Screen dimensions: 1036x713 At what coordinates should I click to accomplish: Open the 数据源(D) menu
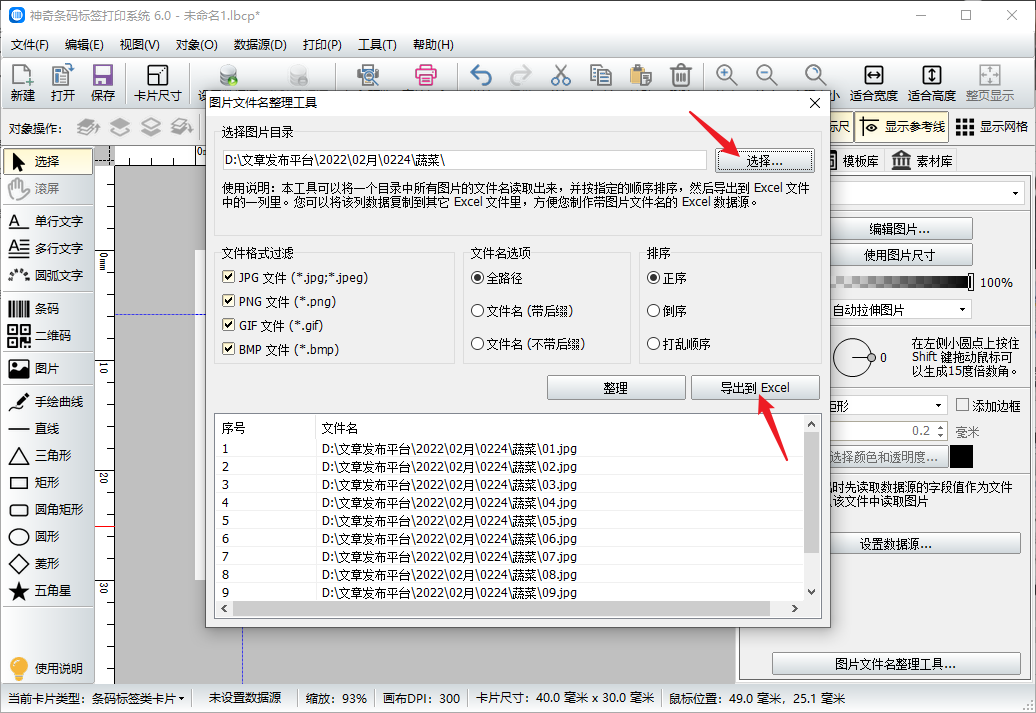click(x=259, y=45)
